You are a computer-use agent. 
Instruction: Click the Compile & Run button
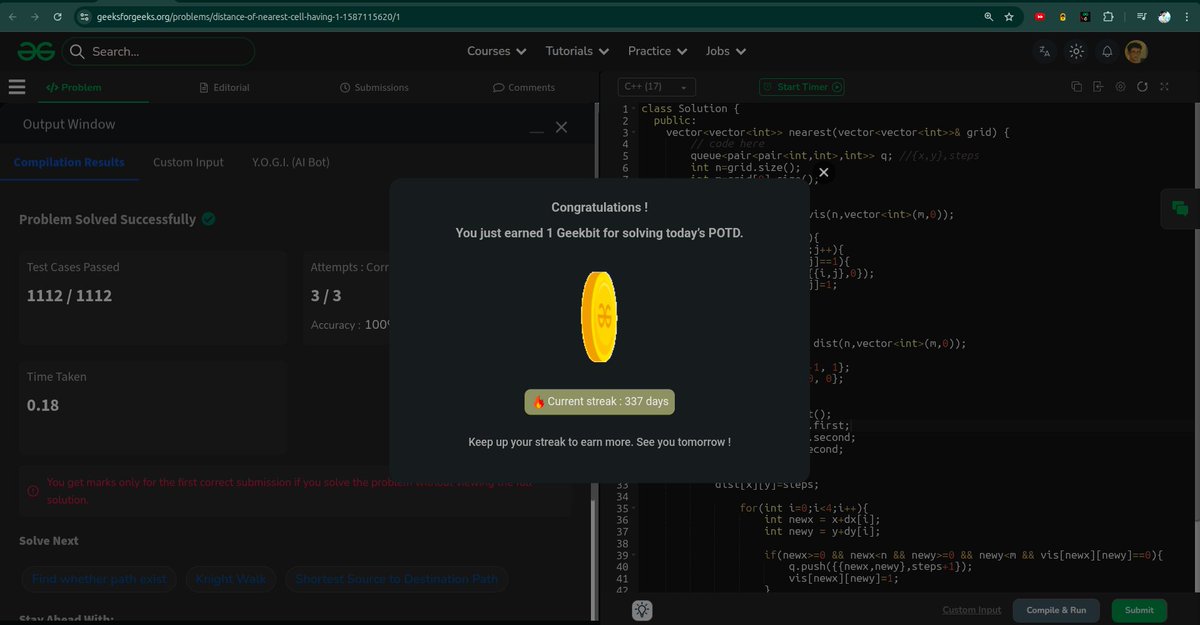click(1056, 610)
